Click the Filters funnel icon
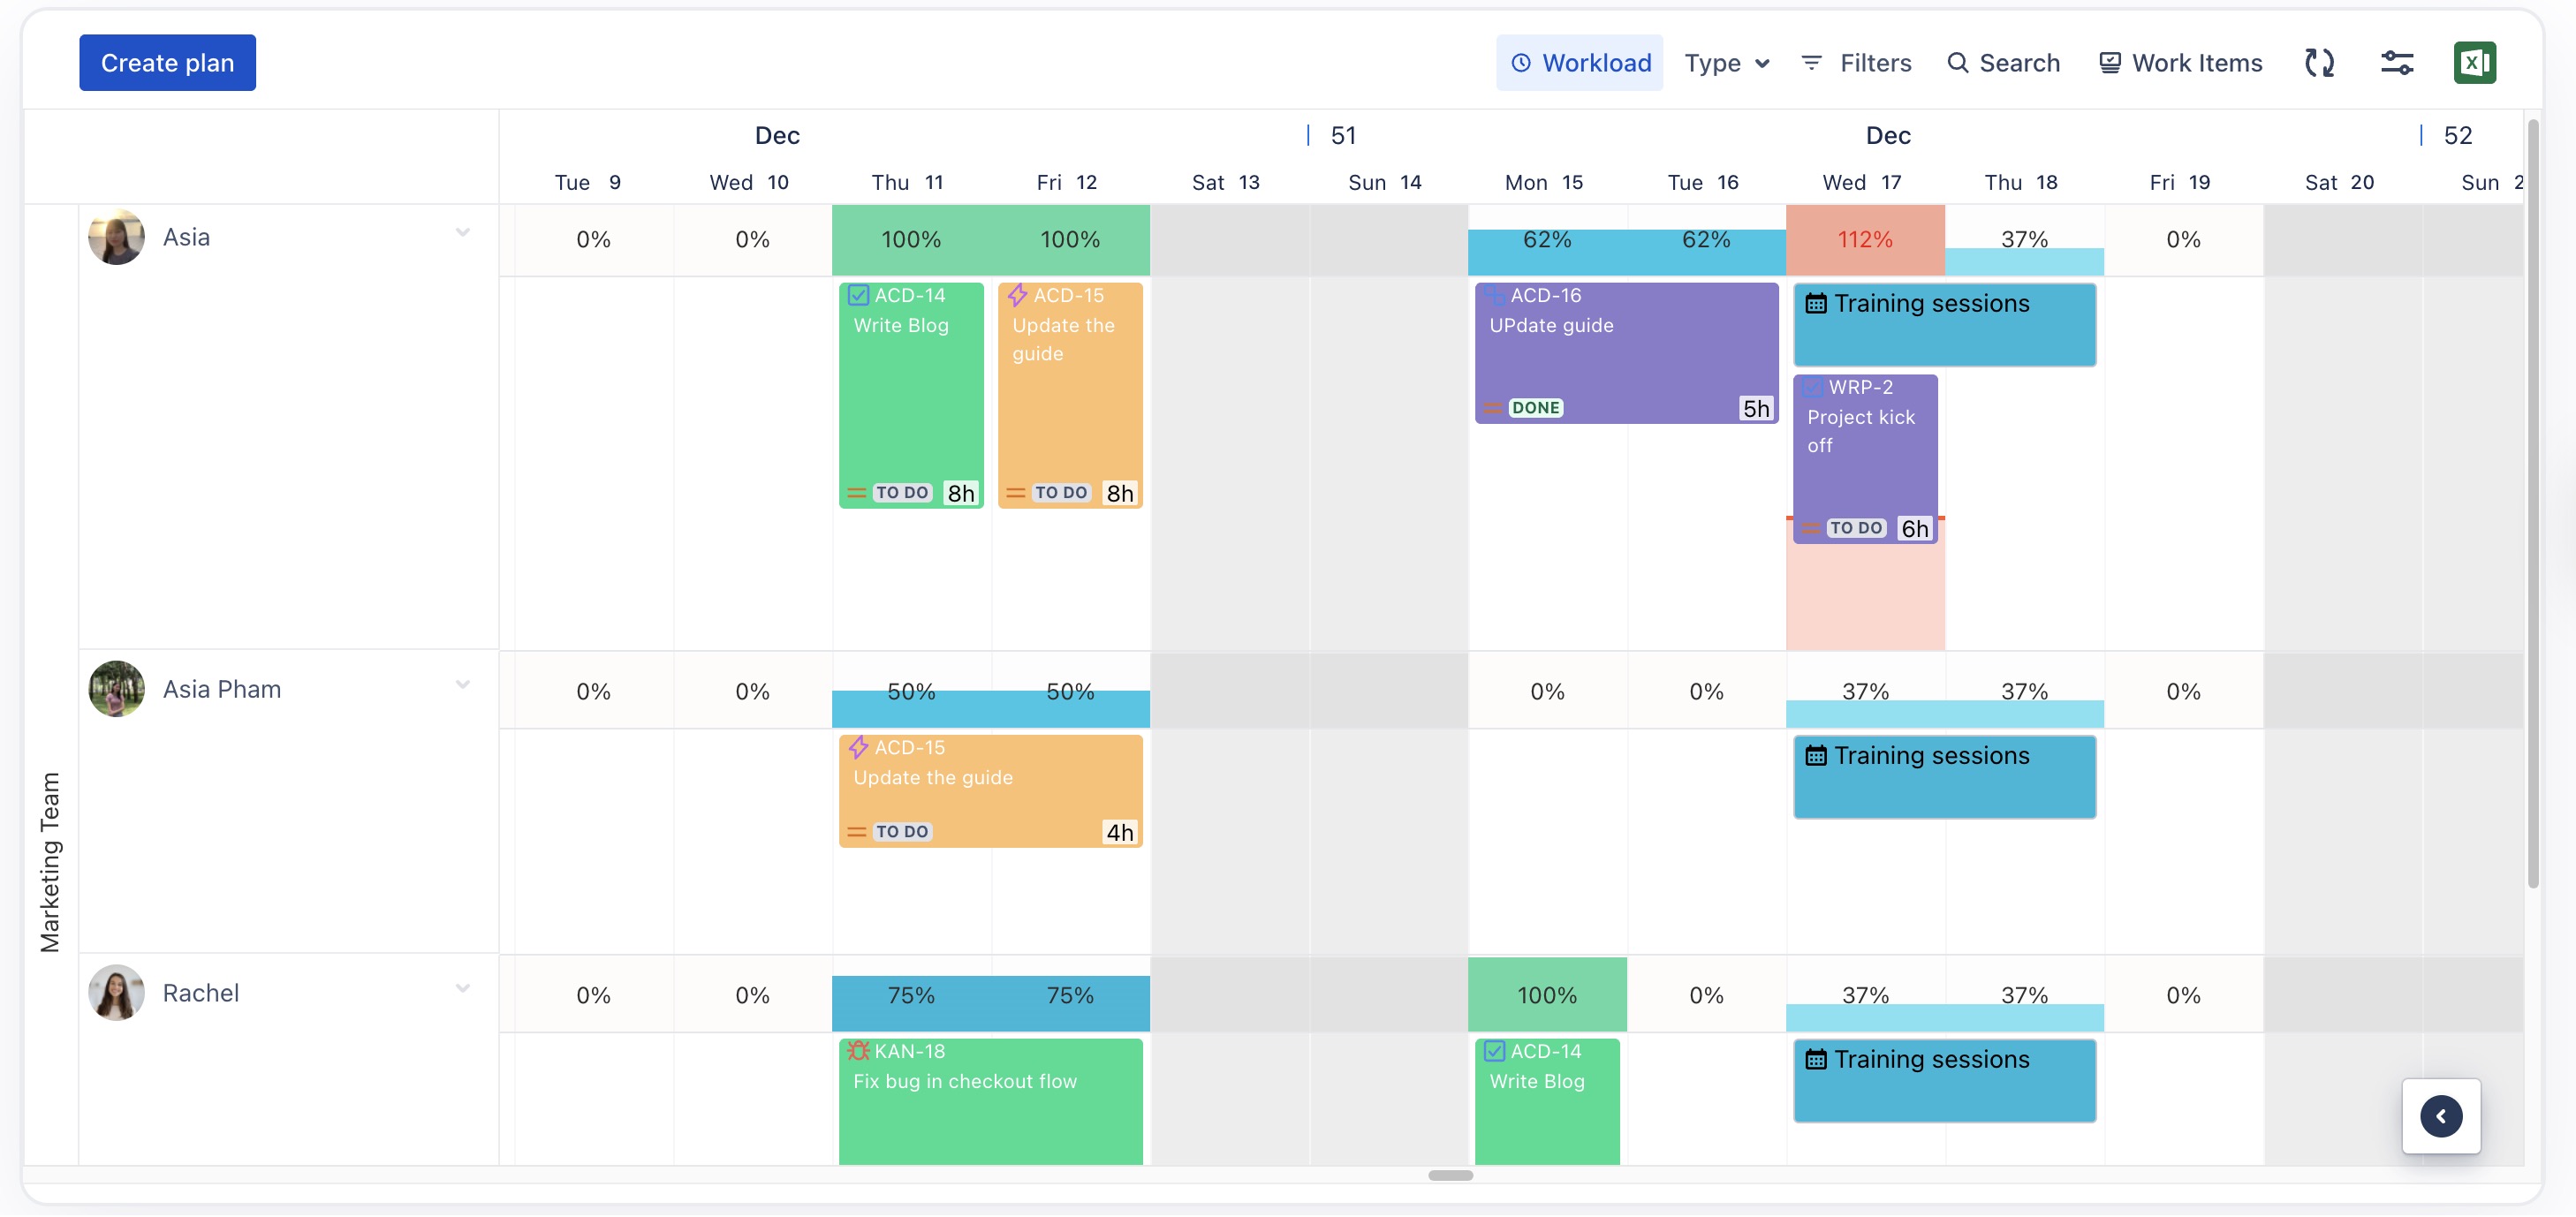This screenshot has width=2576, height=1217. pyautogui.click(x=1810, y=63)
